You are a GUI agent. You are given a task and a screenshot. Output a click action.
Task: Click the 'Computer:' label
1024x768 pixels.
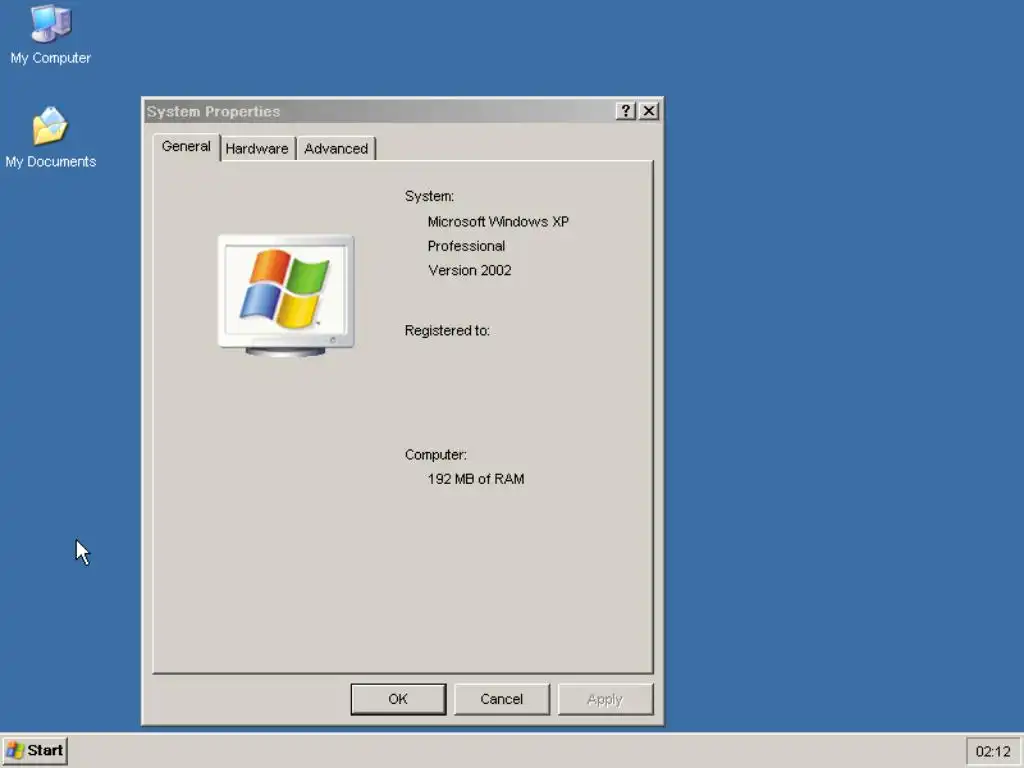pos(436,455)
